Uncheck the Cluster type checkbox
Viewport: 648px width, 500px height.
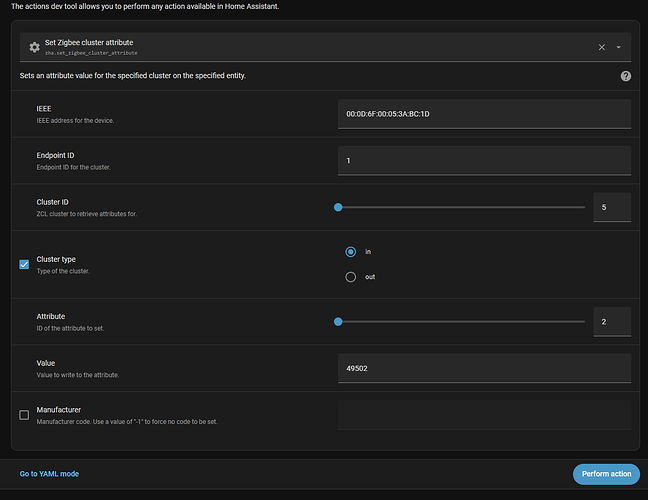tap(24, 264)
